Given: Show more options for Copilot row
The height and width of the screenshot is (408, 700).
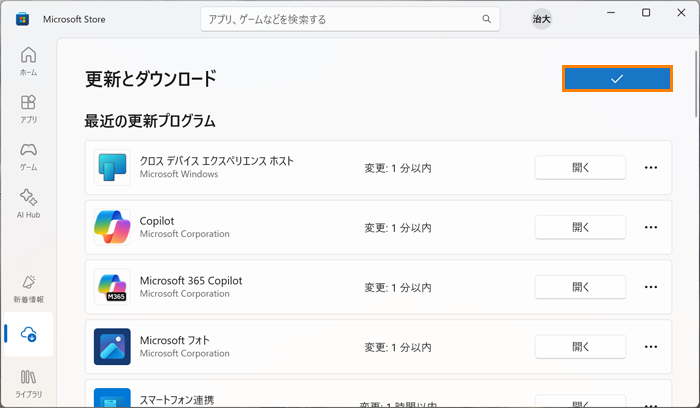Looking at the screenshot, I should [650, 227].
